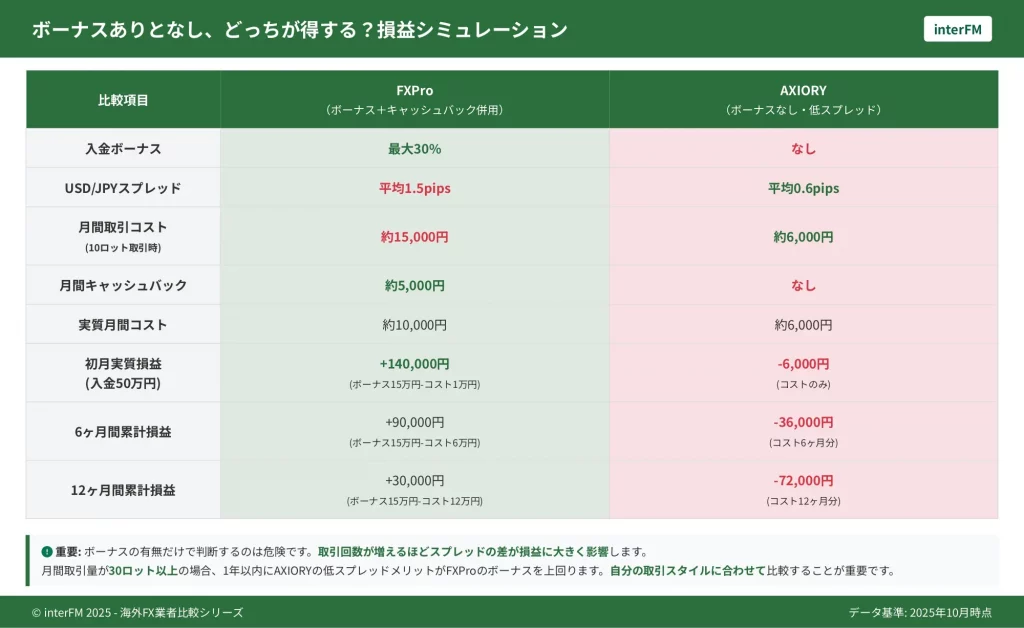Select the 最大30% bonus value

pyautogui.click(x=414, y=149)
